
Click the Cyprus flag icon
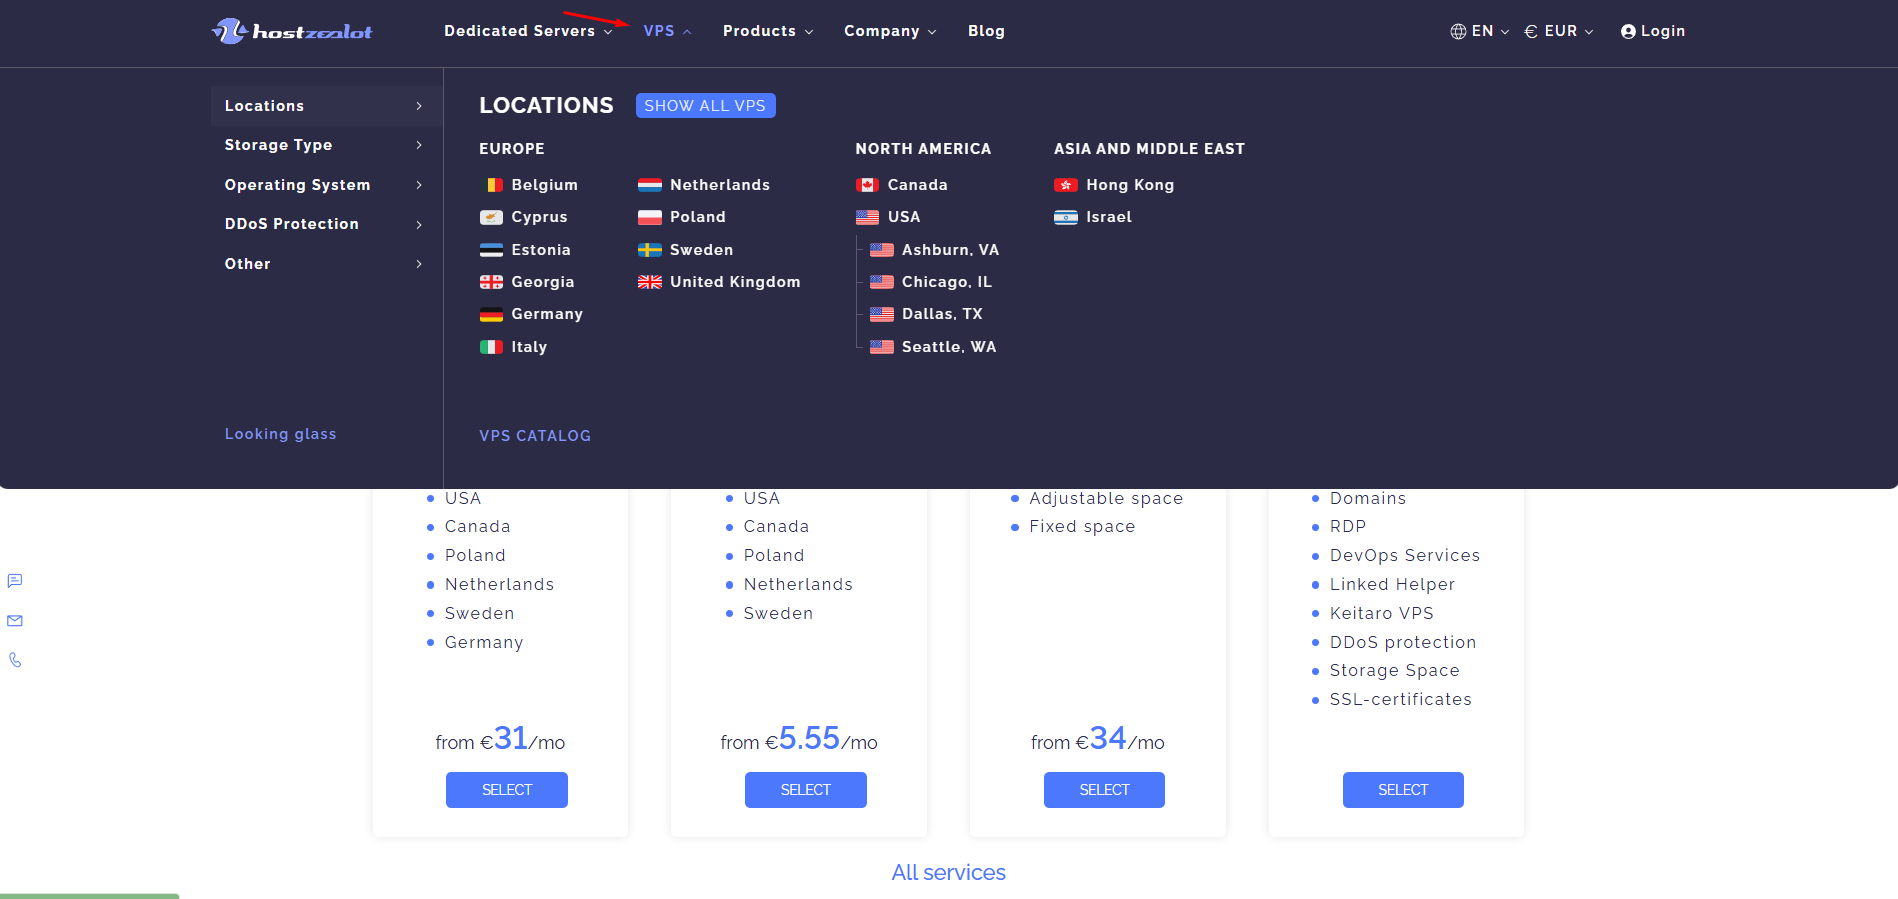[x=491, y=217]
